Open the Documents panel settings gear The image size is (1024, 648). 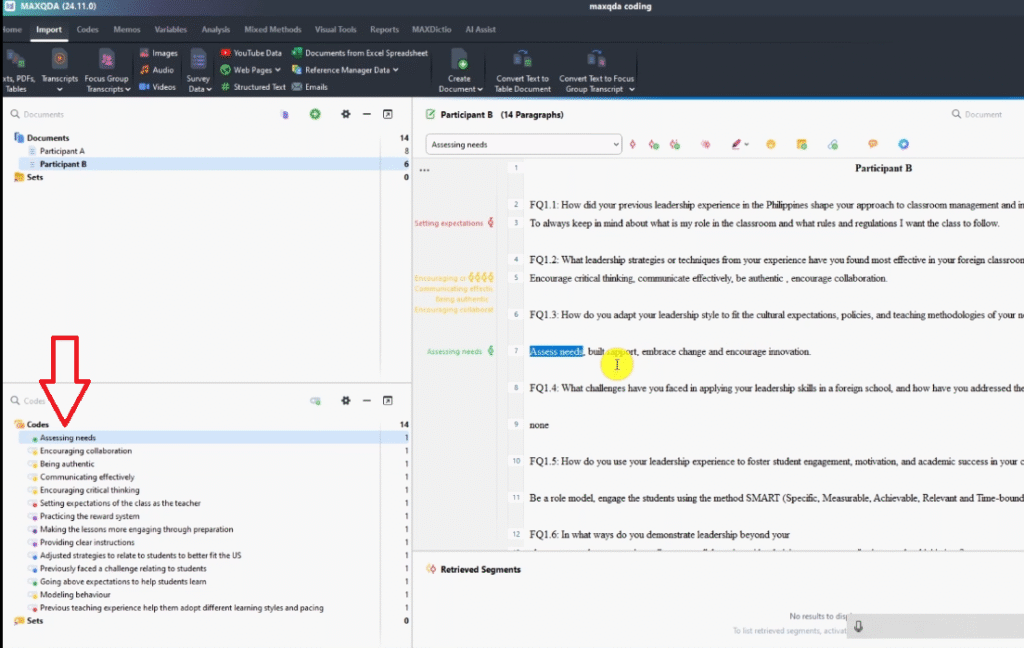(x=346, y=115)
